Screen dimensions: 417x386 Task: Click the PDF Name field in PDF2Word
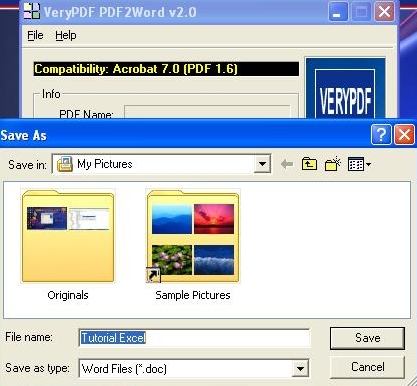[x=207, y=112]
